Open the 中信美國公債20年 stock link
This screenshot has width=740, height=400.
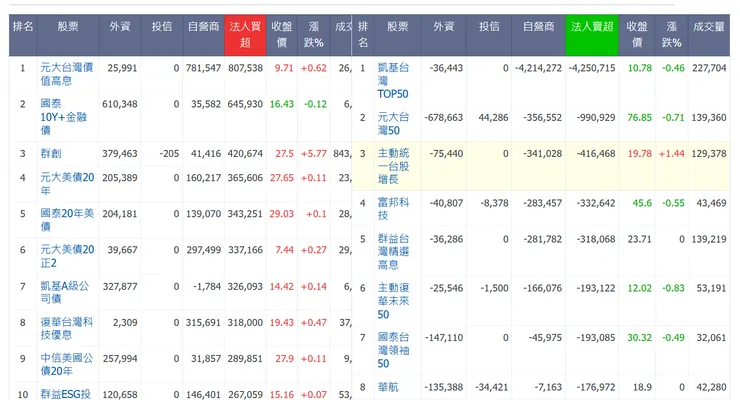[66, 365]
